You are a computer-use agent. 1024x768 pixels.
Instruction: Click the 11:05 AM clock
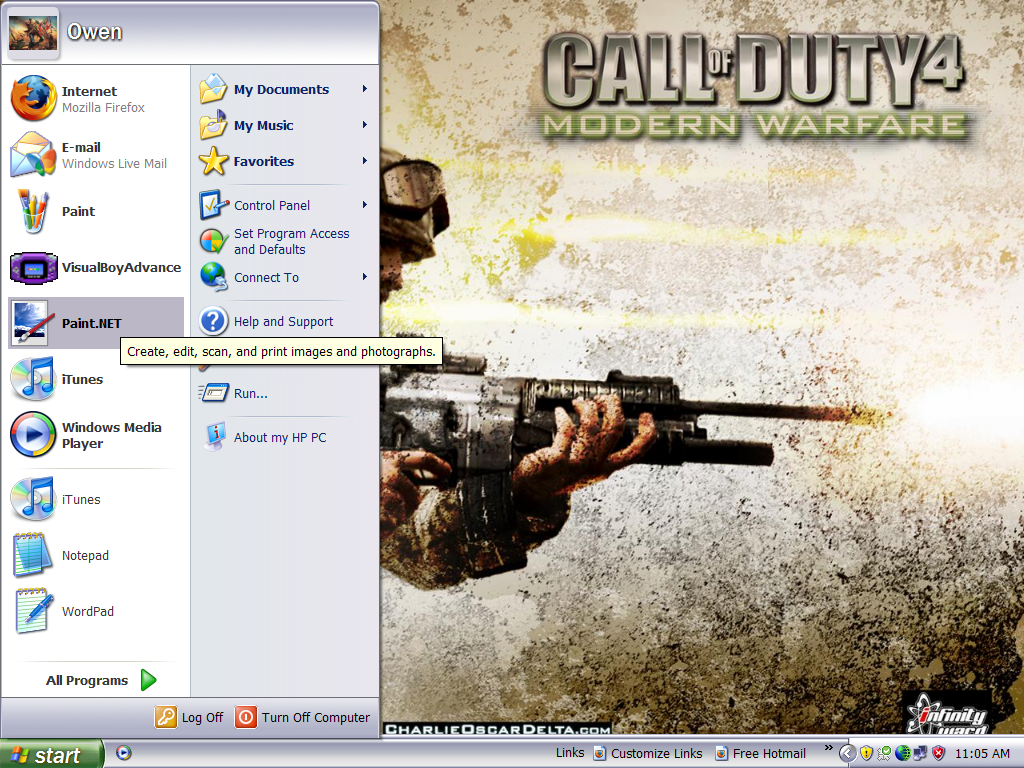(982, 753)
